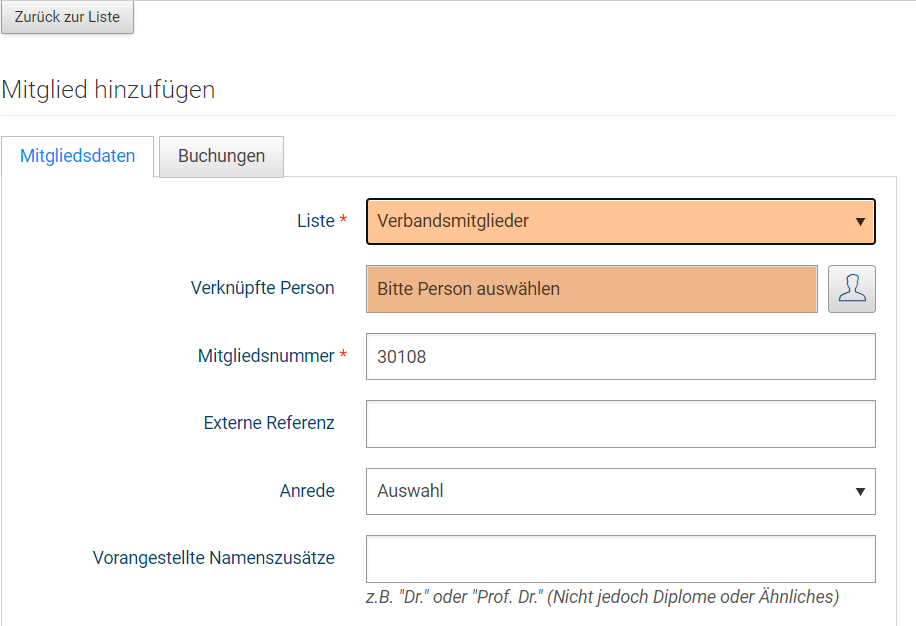Viewport: 916px width, 626px height.
Task: Click the arrow on the Anrede dropdown
Action: [x=859, y=491]
